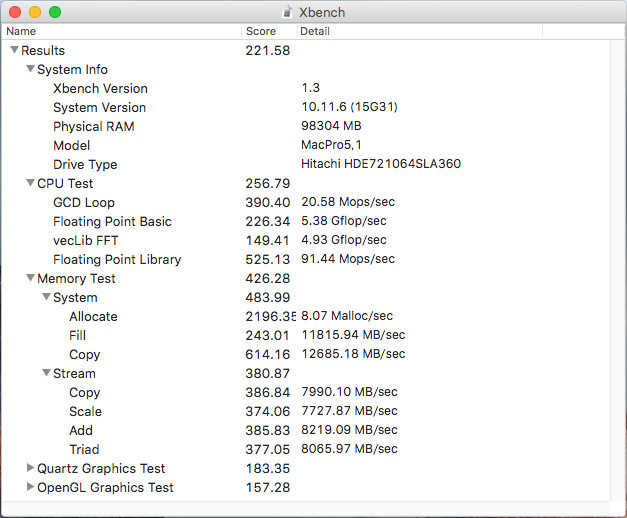Click the green zoom window button

coord(54,12)
